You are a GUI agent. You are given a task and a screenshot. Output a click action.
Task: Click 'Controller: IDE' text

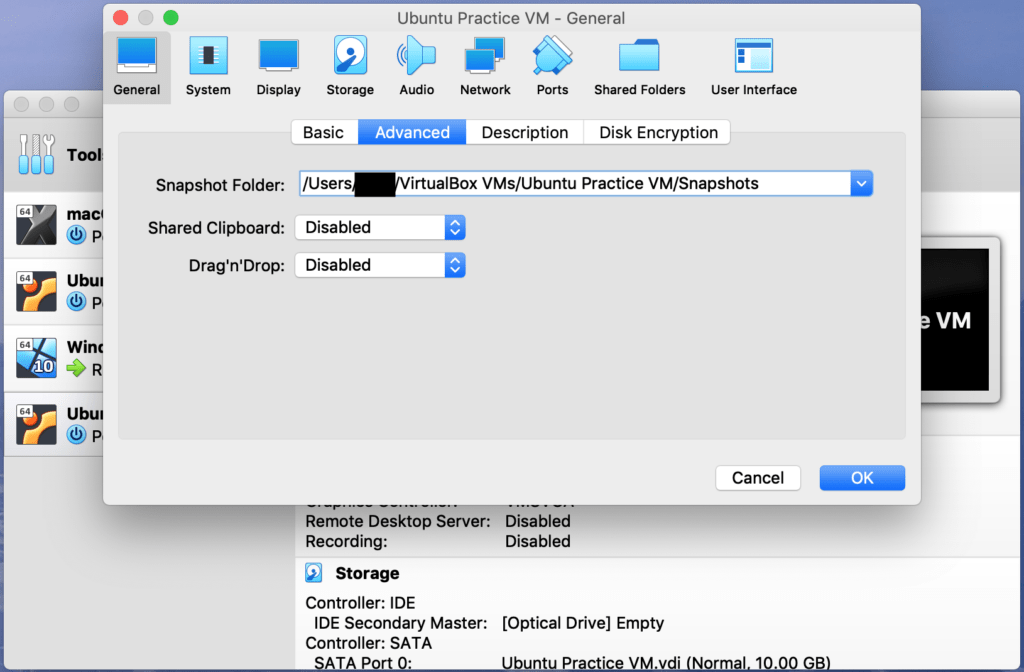point(360,603)
